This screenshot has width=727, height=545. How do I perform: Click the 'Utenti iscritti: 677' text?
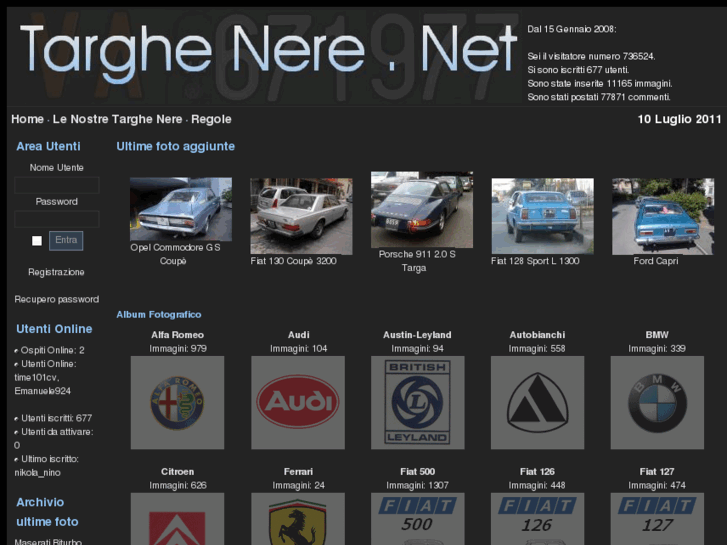tap(57, 418)
